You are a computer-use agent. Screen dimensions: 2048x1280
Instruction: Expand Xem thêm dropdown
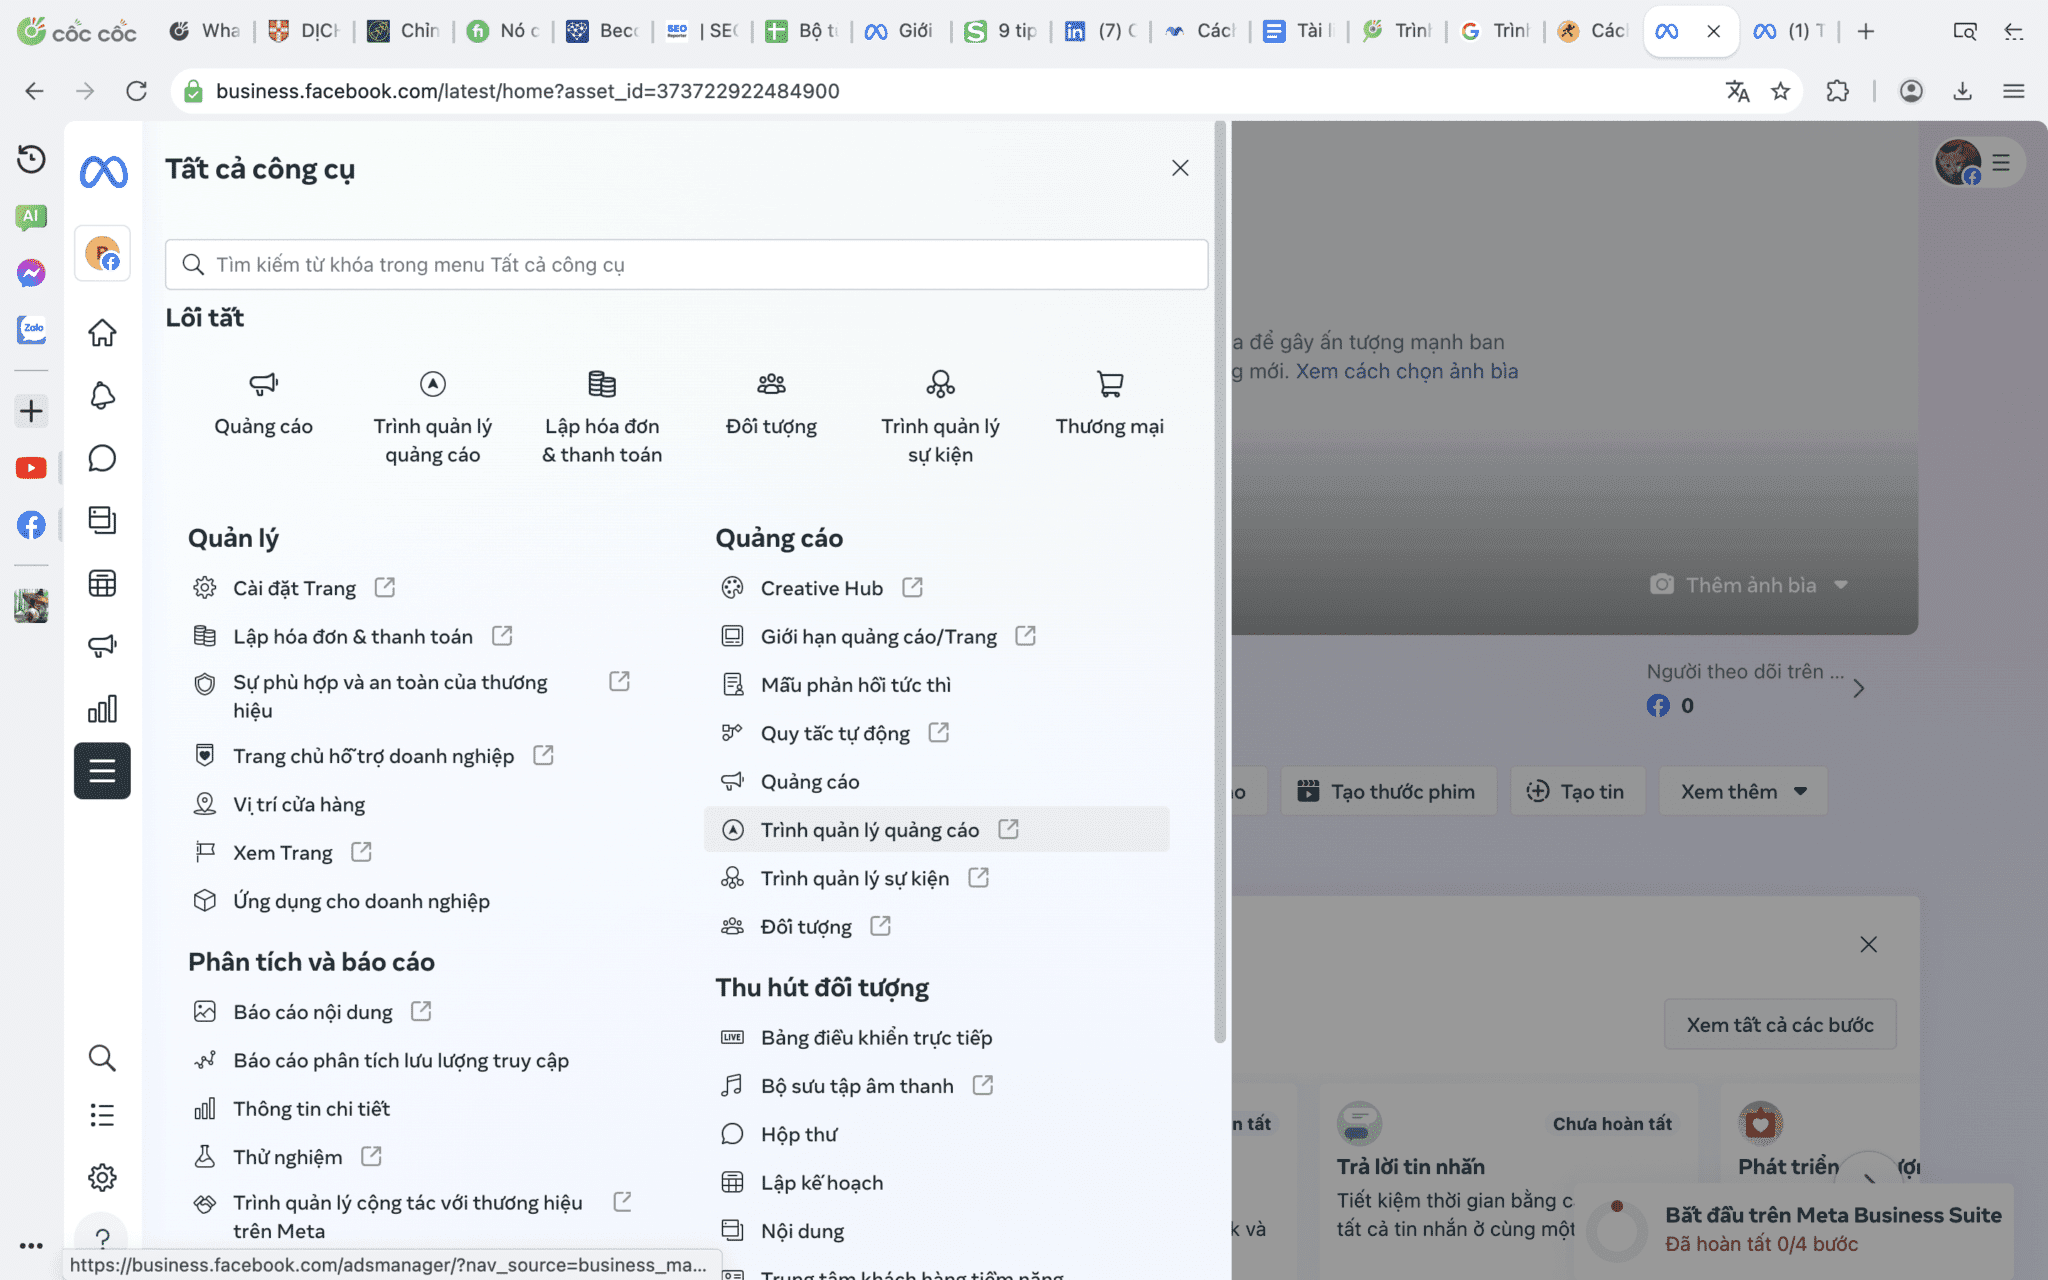click(x=1743, y=791)
